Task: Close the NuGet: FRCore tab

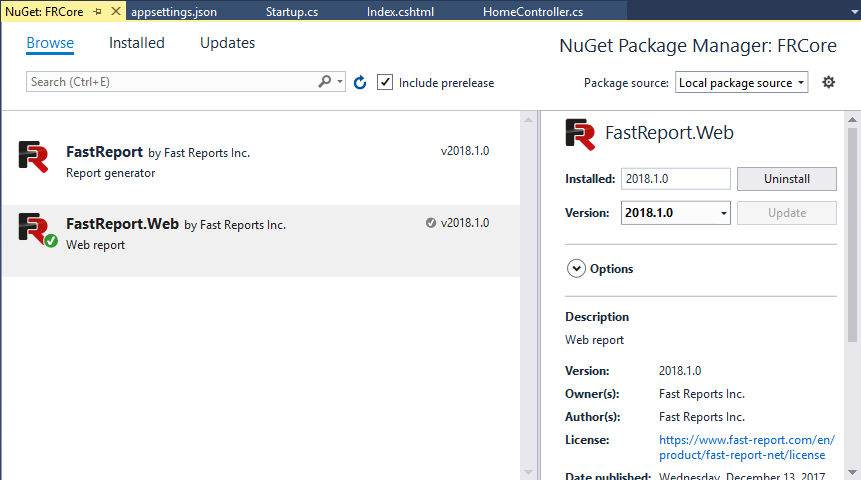Action: click(116, 11)
